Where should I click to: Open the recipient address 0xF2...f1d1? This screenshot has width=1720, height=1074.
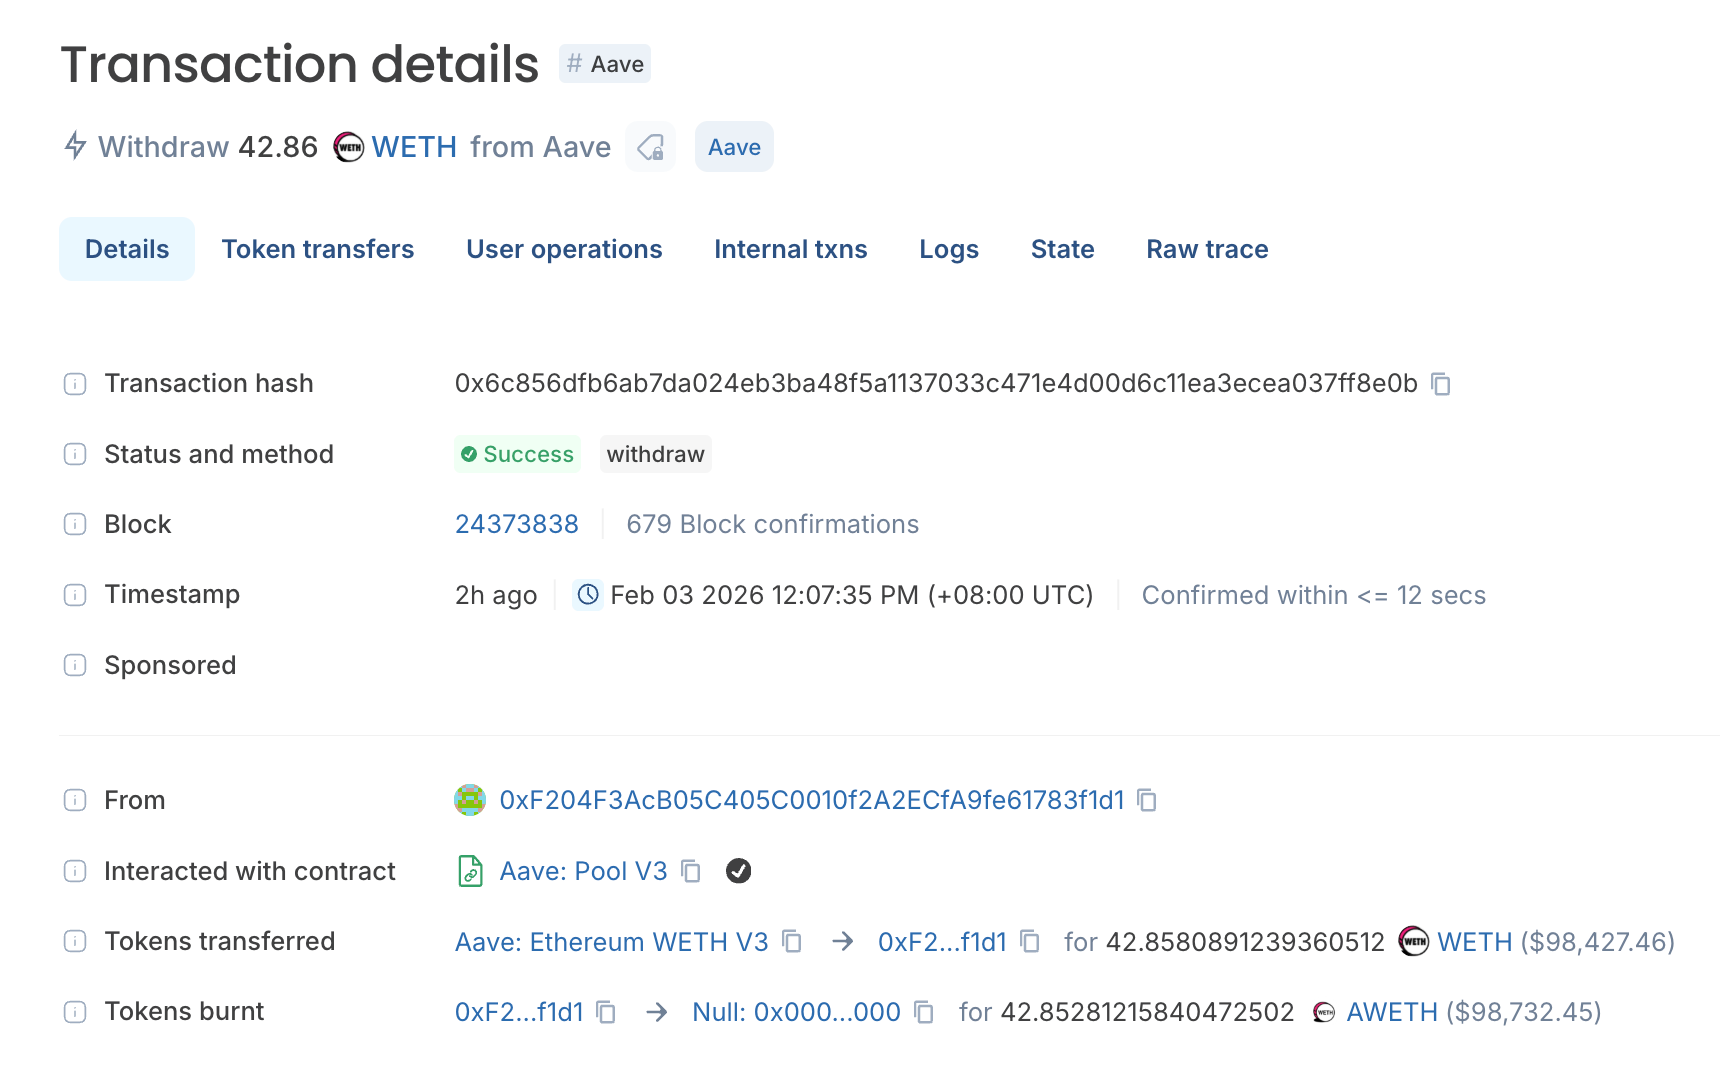(941, 941)
